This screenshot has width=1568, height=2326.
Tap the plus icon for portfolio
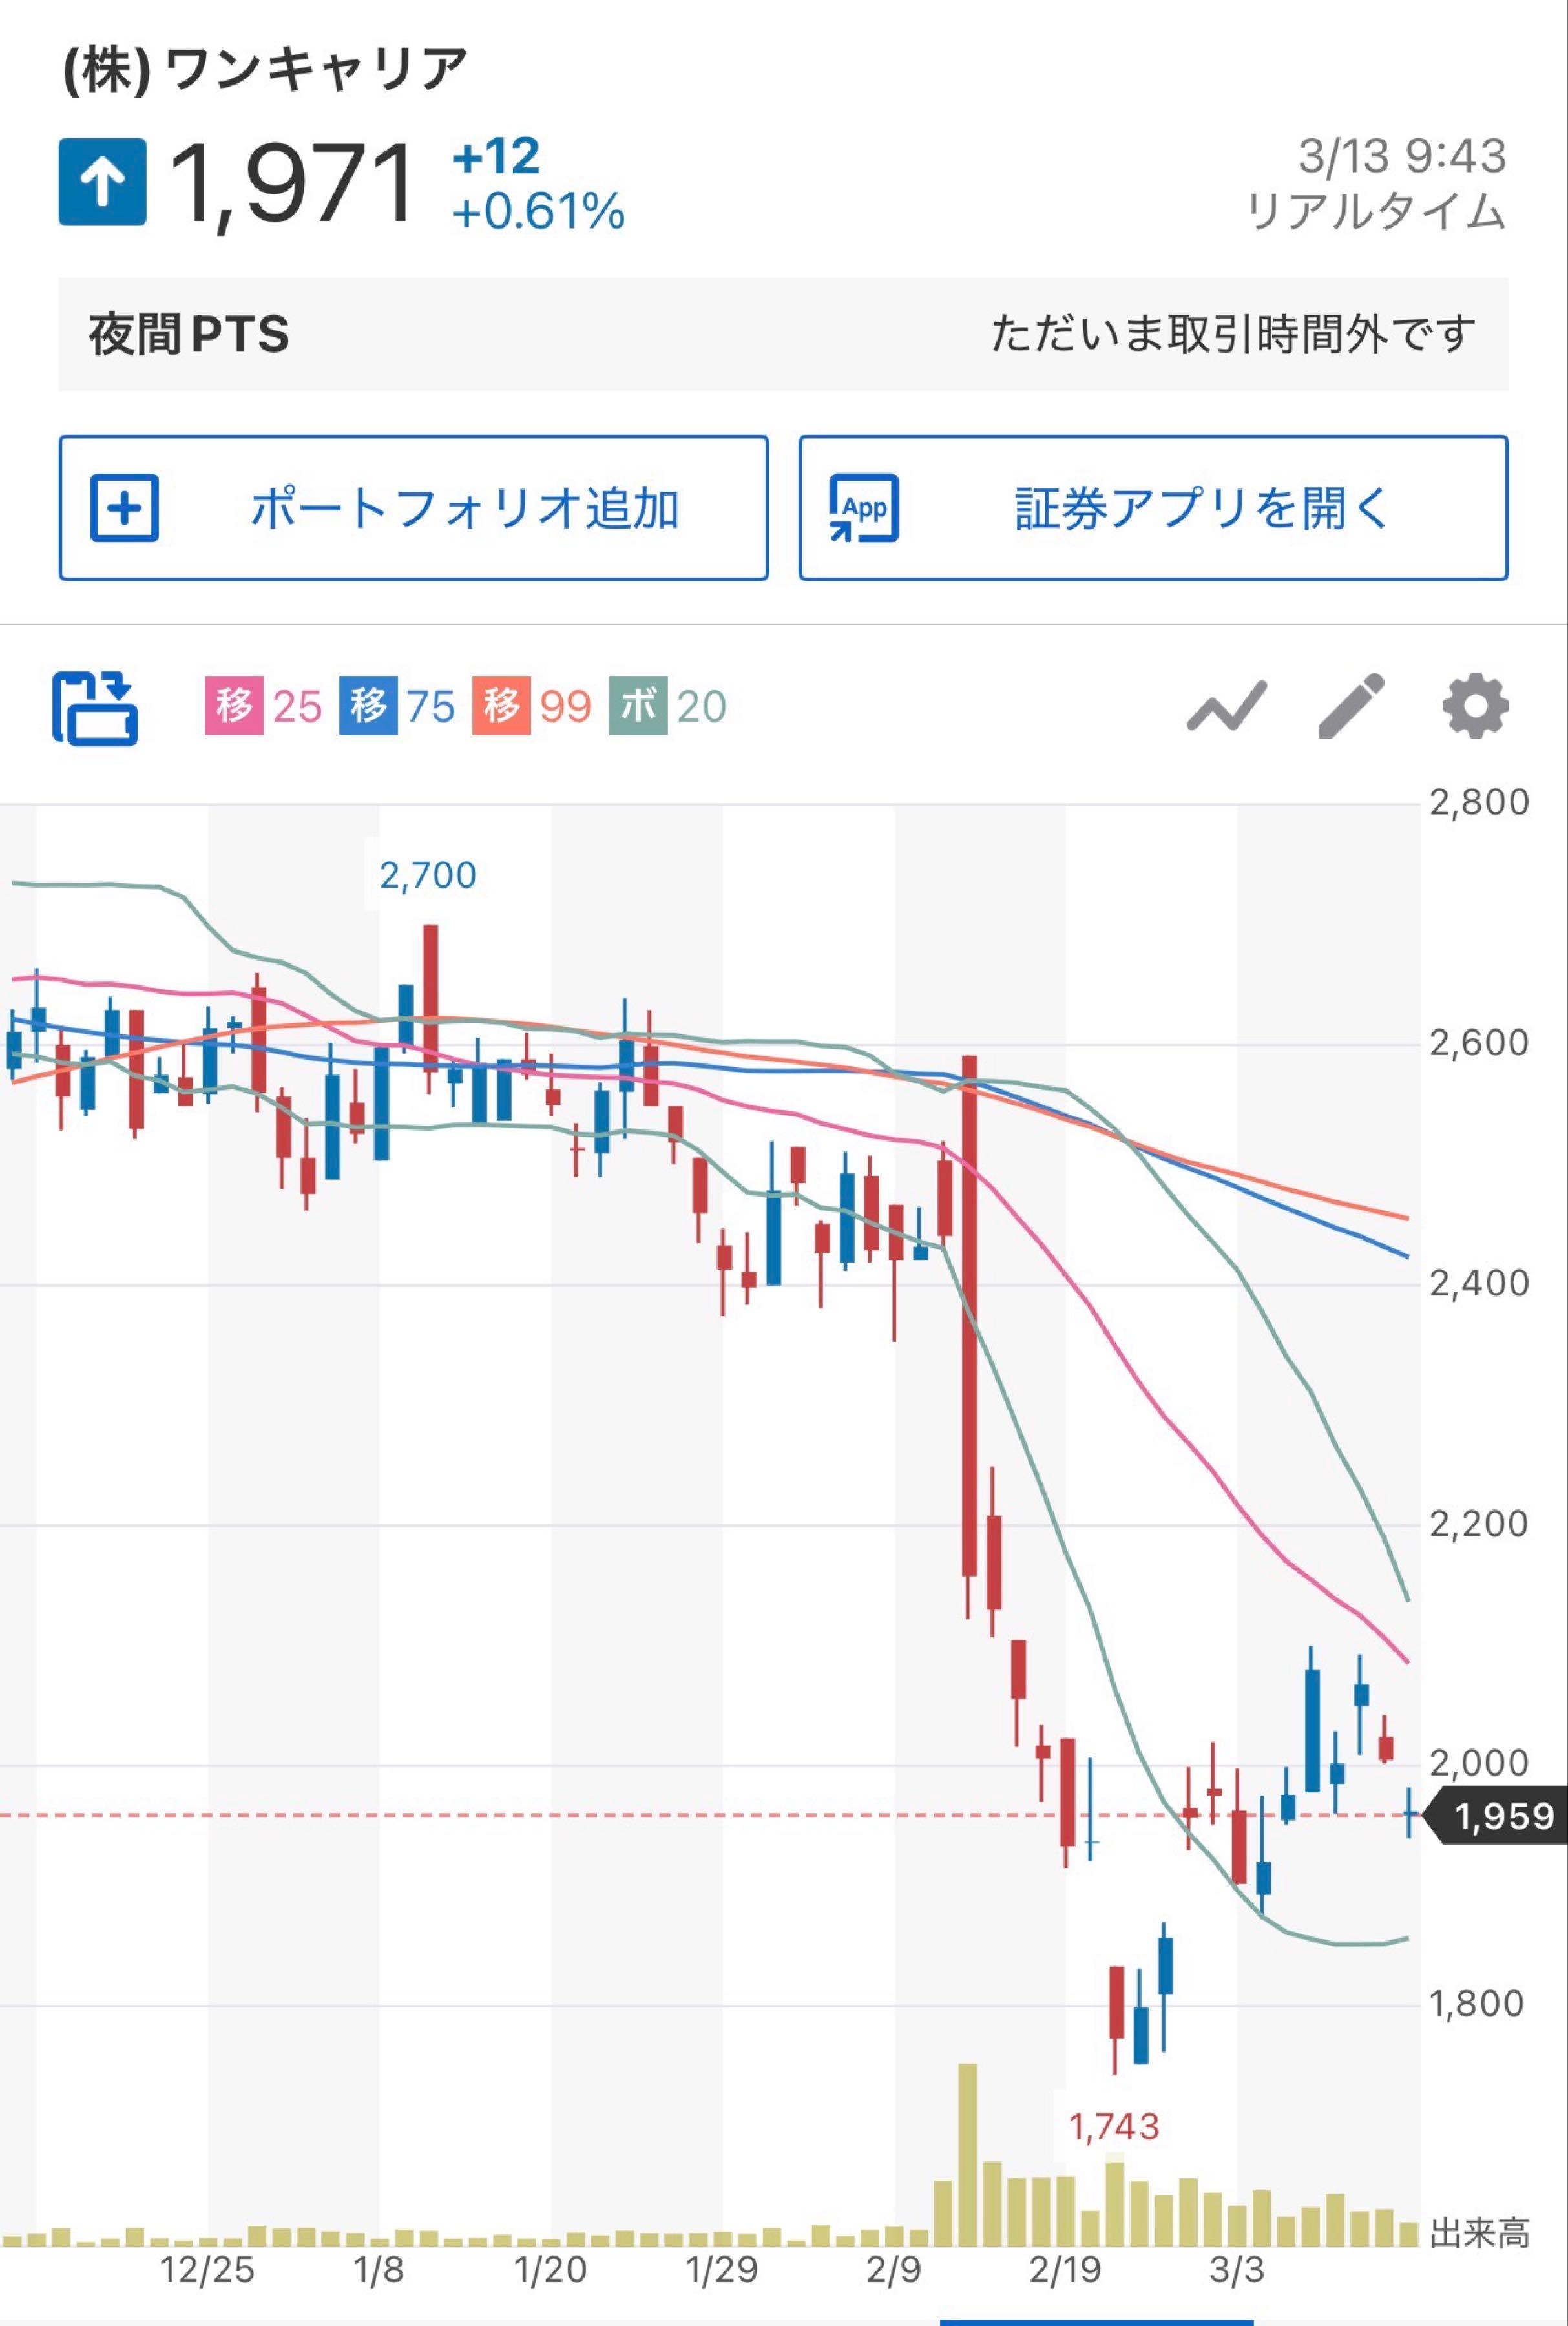[x=124, y=508]
